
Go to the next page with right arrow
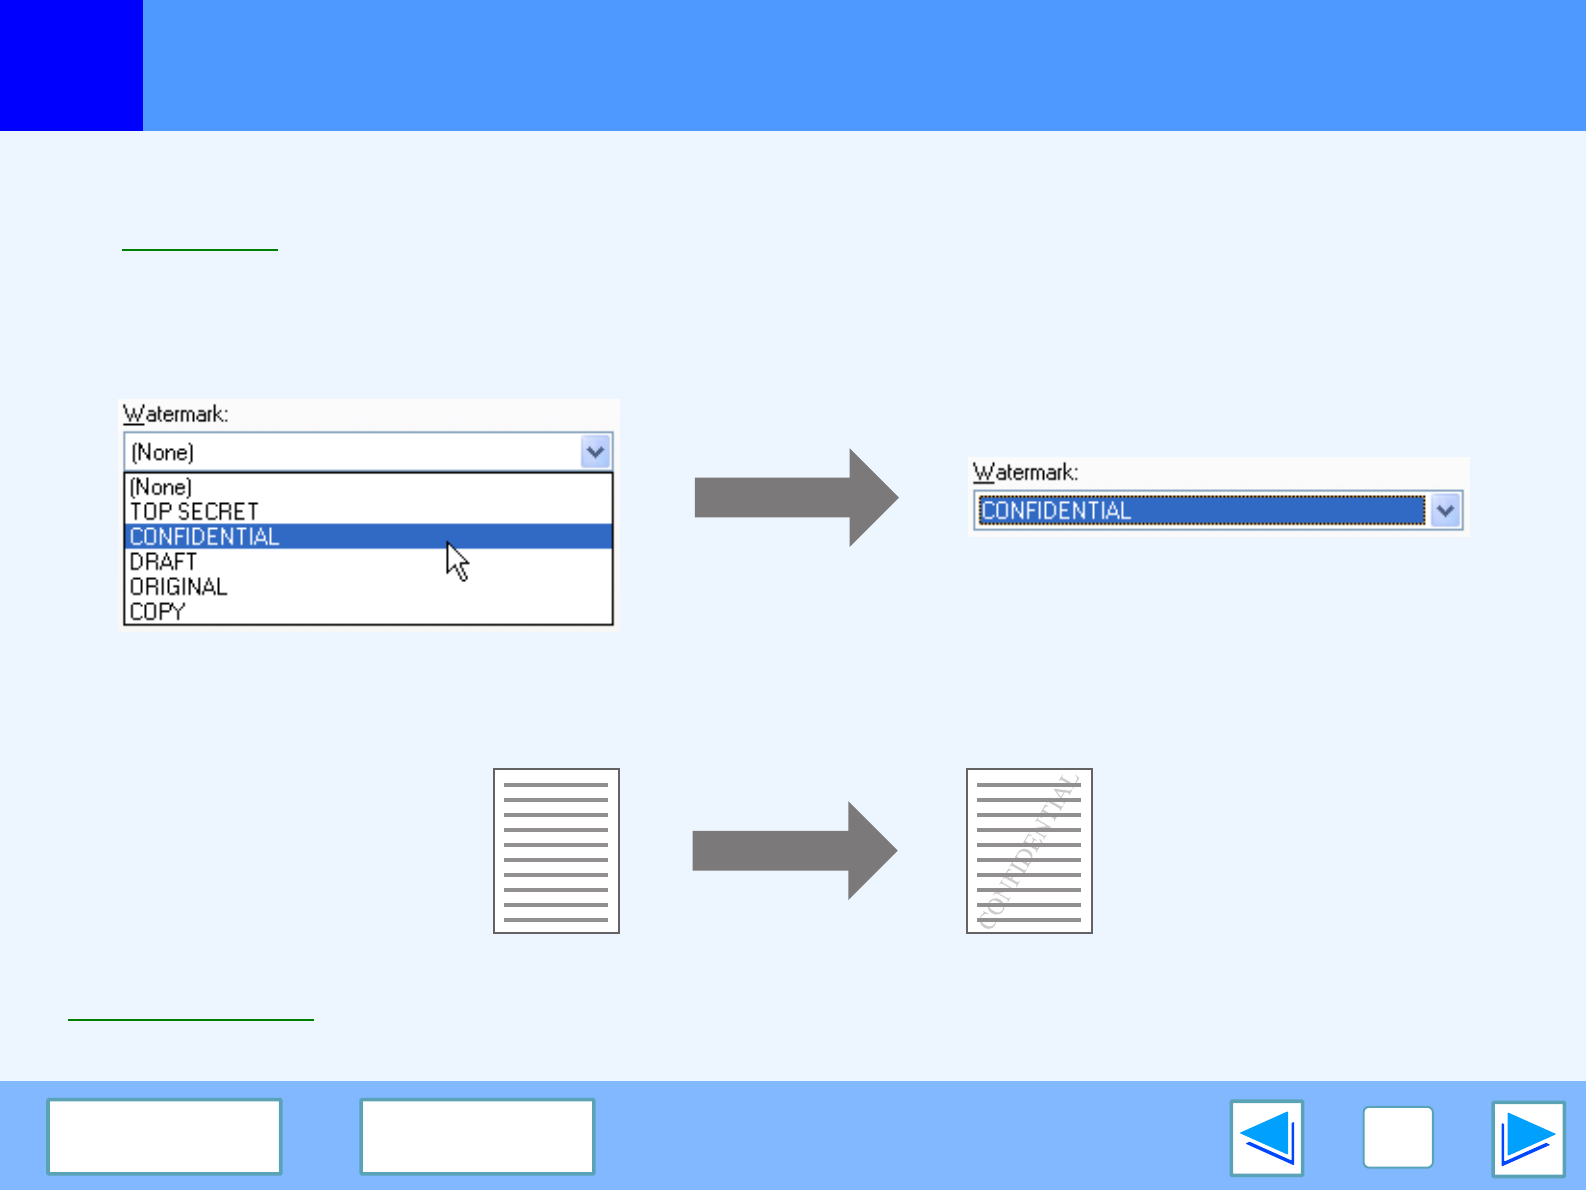[x=1527, y=1138]
